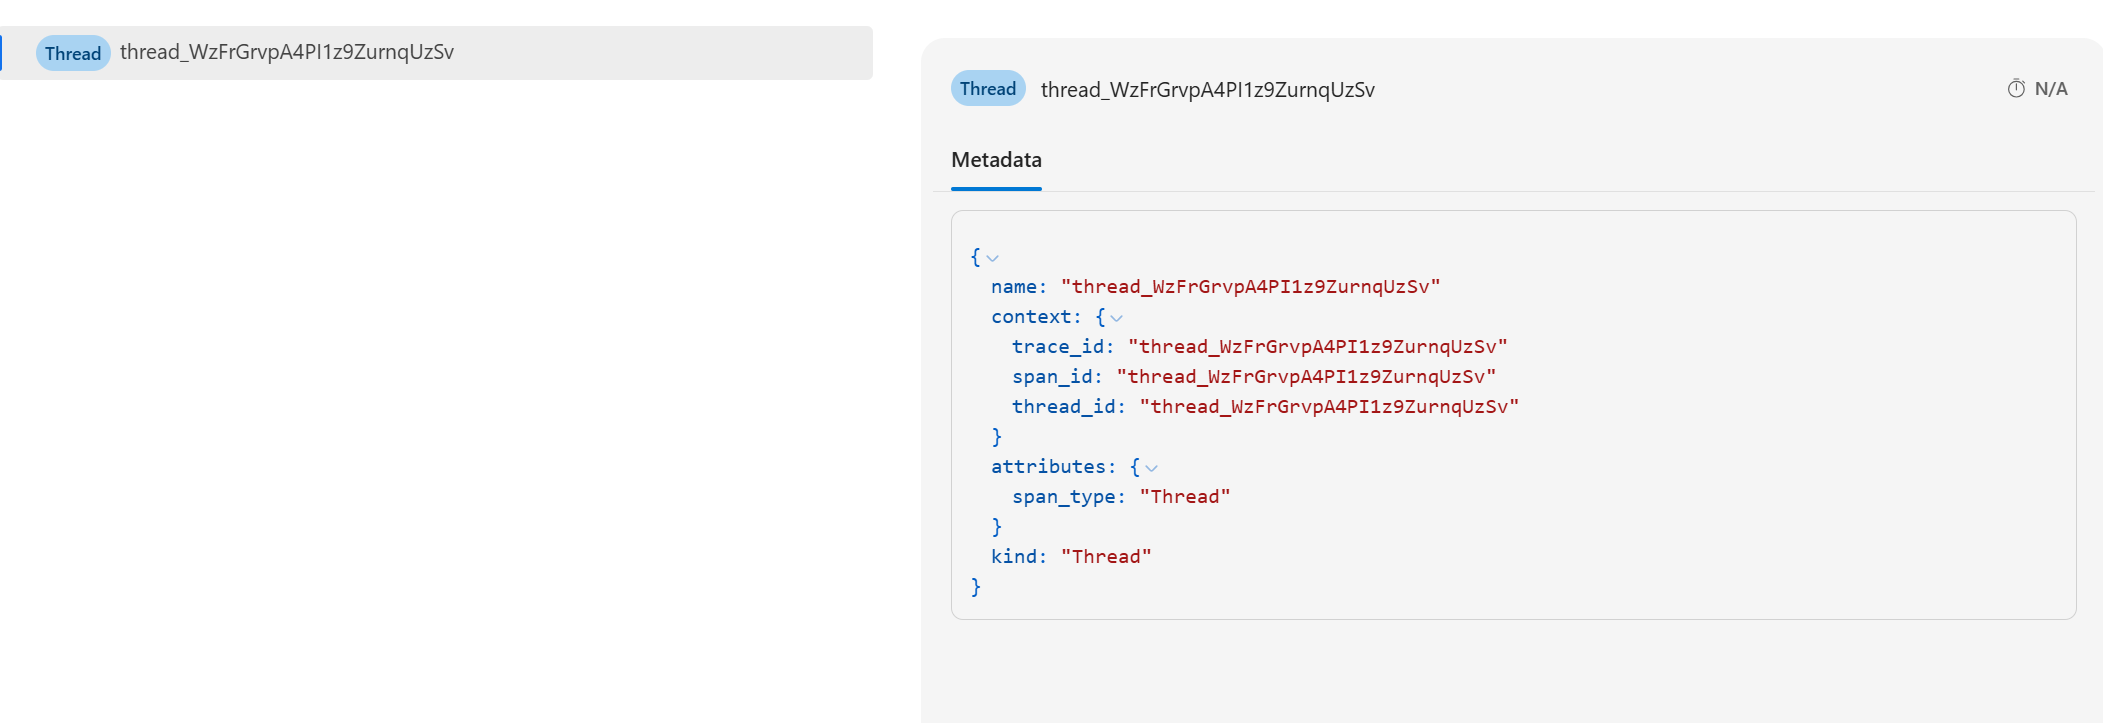Image resolution: width=2103 pixels, height=723 pixels.
Task: Open the Metadata tab
Action: click(x=996, y=160)
